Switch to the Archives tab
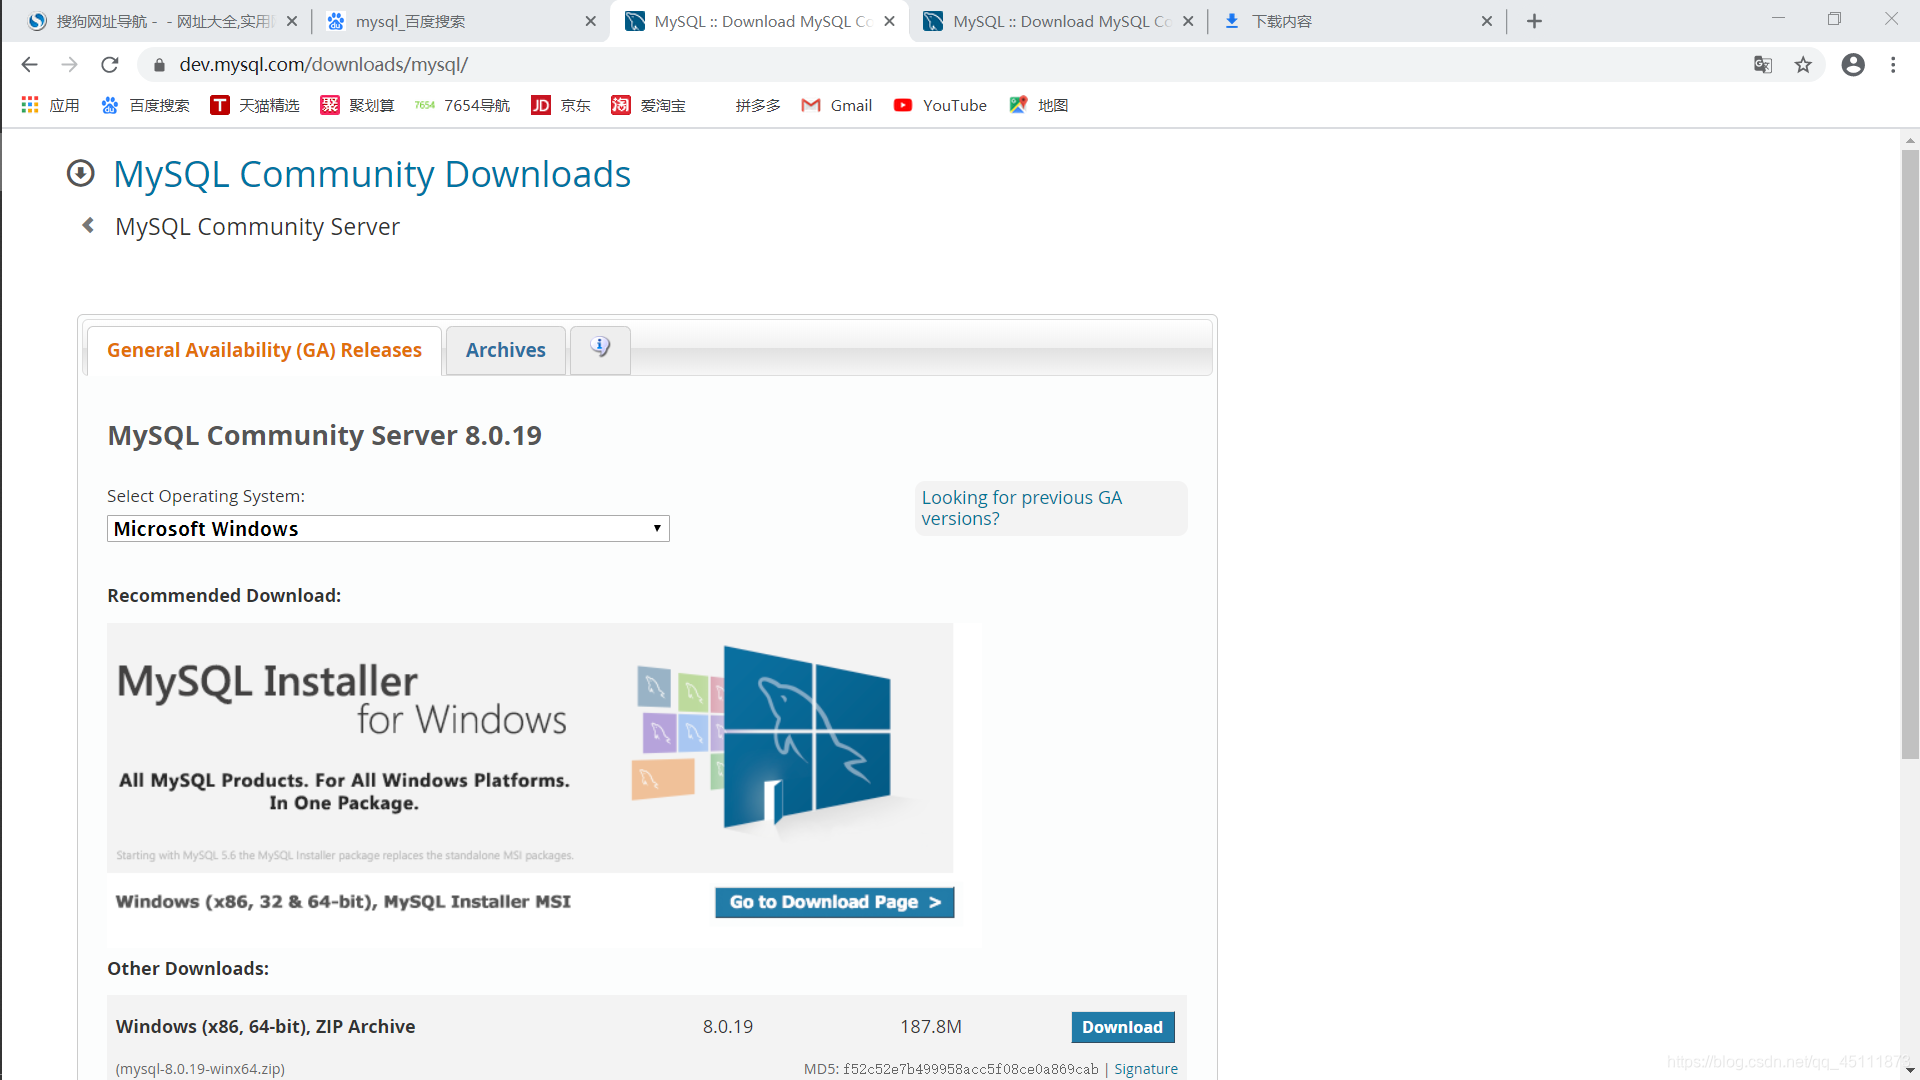1920x1080 pixels. click(505, 349)
